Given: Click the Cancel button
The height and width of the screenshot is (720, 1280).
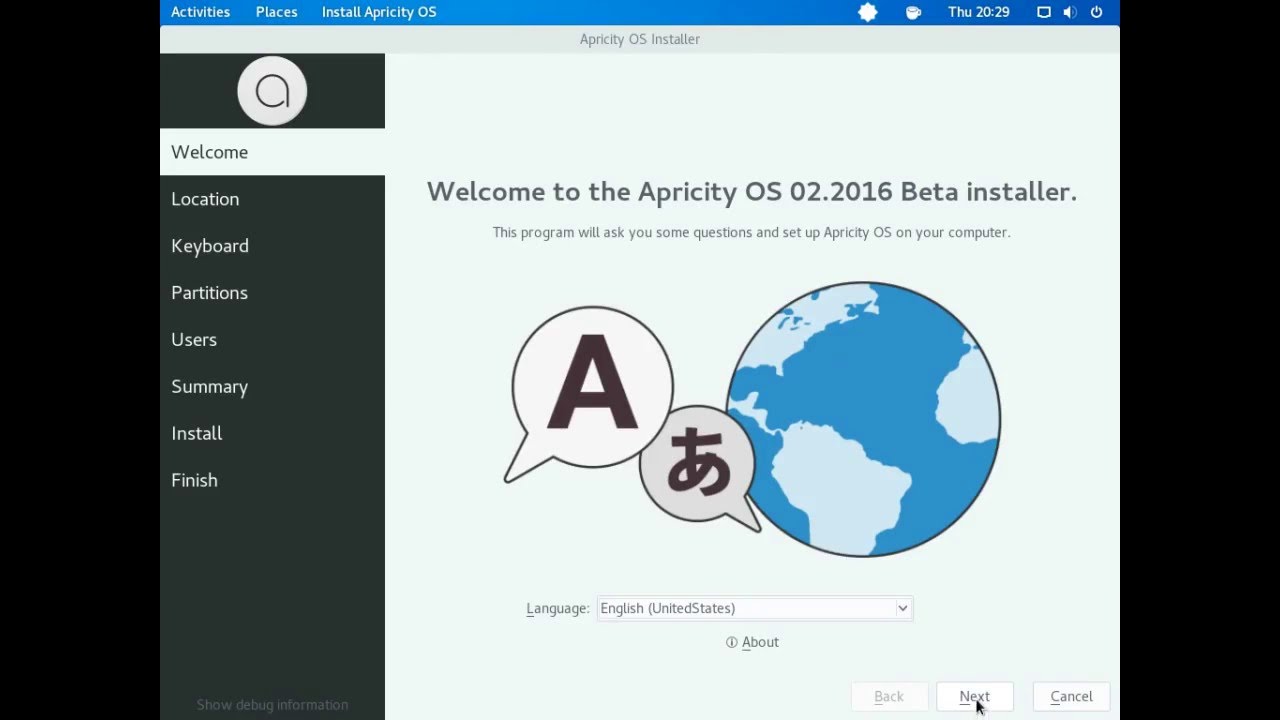Looking at the screenshot, I should pyautogui.click(x=1071, y=697).
